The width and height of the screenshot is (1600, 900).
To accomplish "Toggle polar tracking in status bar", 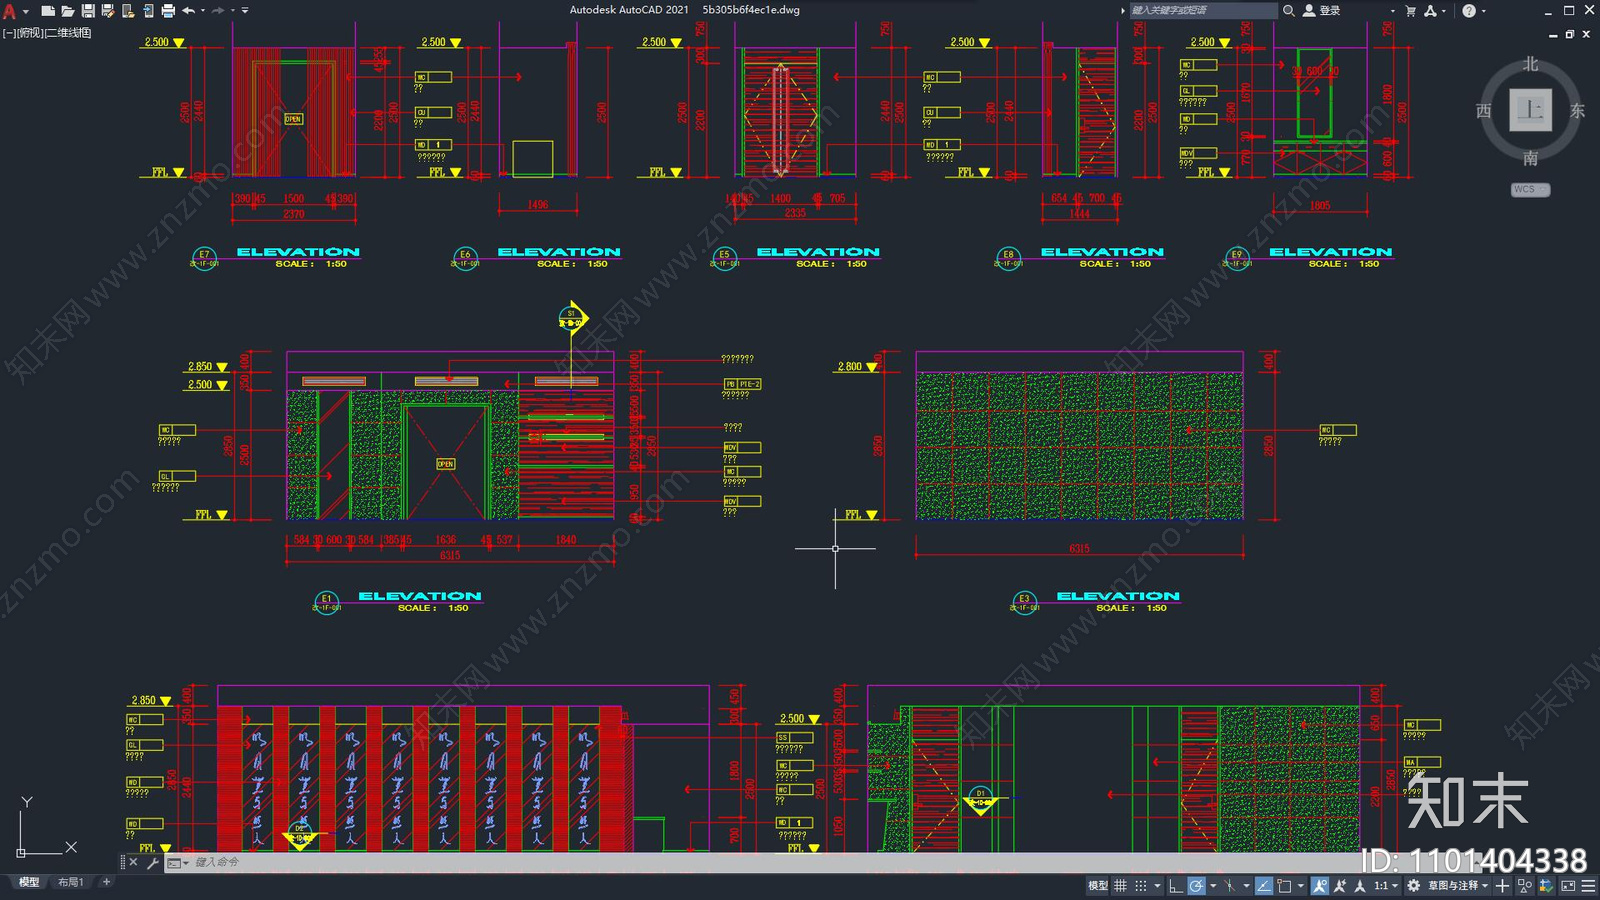I will click(1196, 885).
